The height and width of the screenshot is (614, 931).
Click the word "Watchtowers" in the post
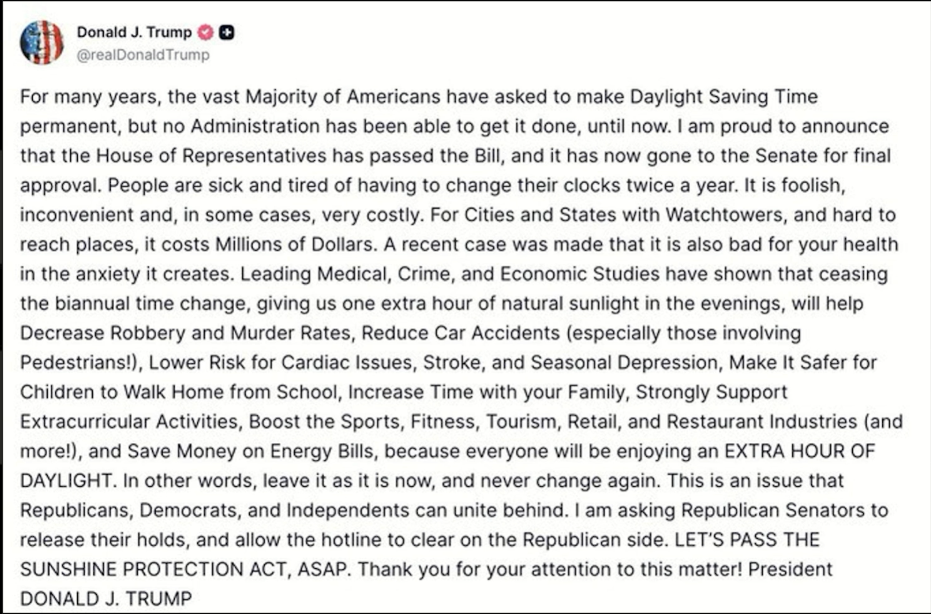click(726, 214)
